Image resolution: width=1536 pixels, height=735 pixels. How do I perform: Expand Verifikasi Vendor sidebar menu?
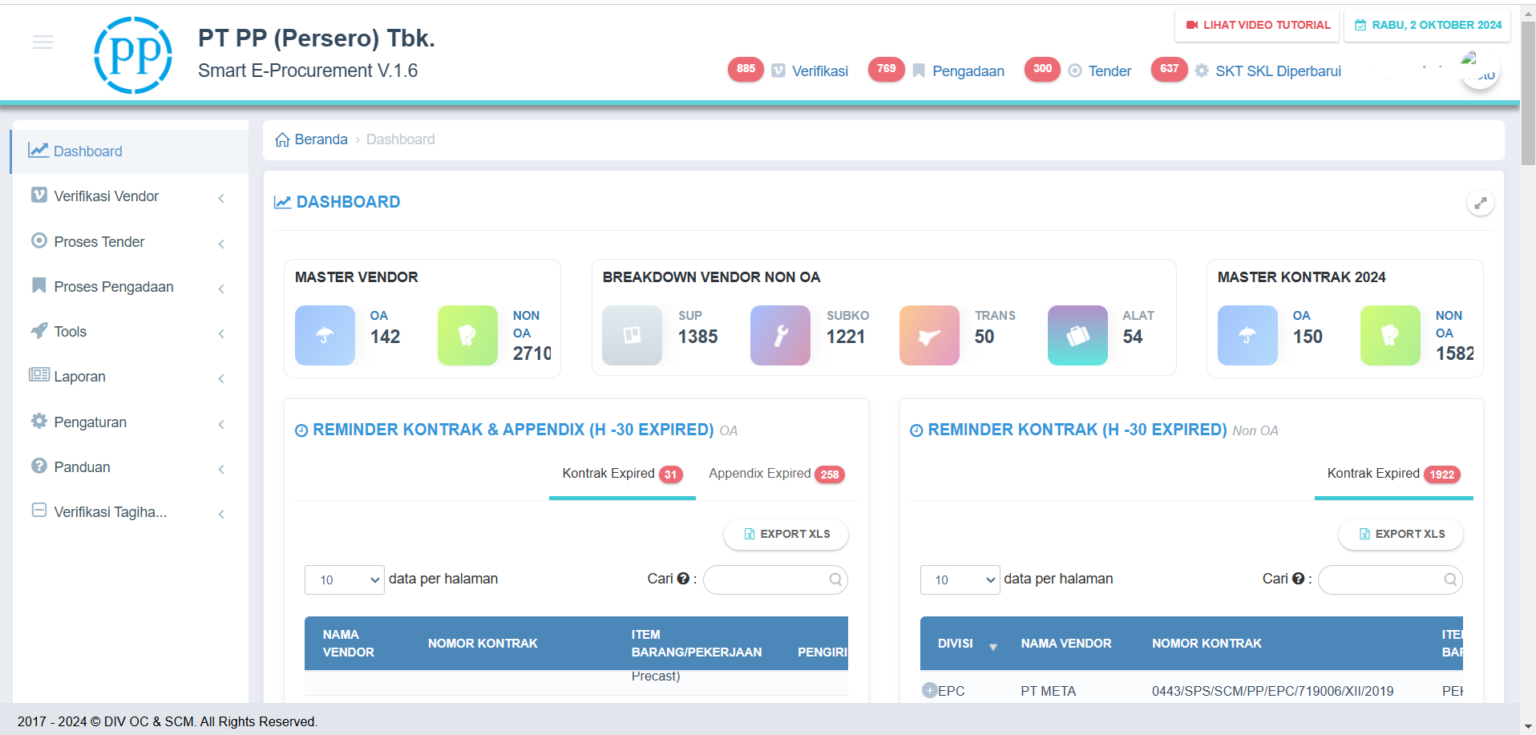point(106,196)
